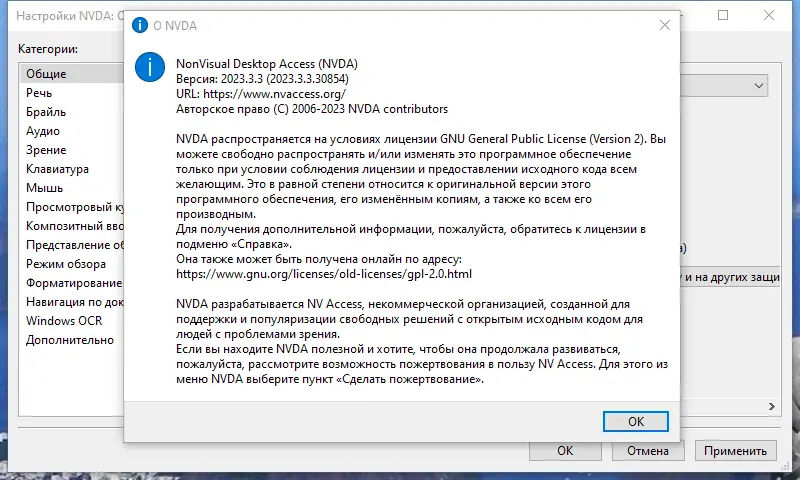
Task: Click the Авторское право 2006-2023 line
Action: pyautogui.click(x=312, y=109)
